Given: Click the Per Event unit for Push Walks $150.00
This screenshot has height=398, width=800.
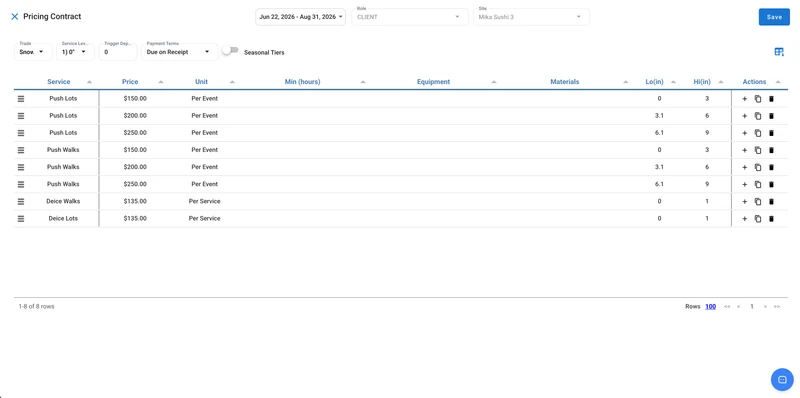Looking at the screenshot, I should (204, 150).
